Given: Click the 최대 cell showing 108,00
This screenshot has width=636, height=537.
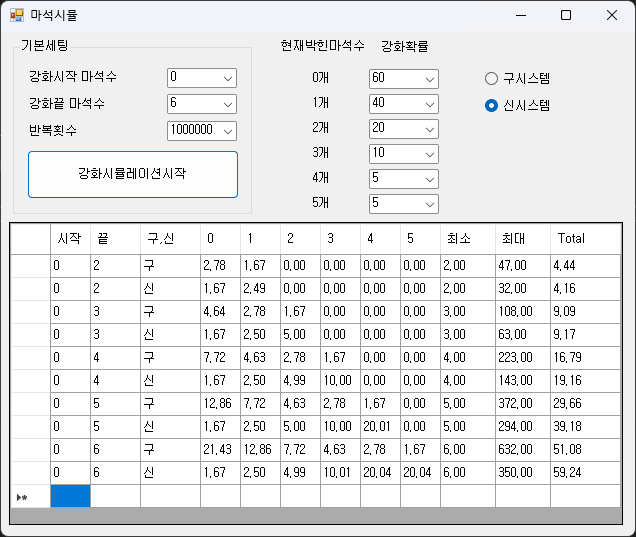Looking at the screenshot, I should (x=523, y=312).
